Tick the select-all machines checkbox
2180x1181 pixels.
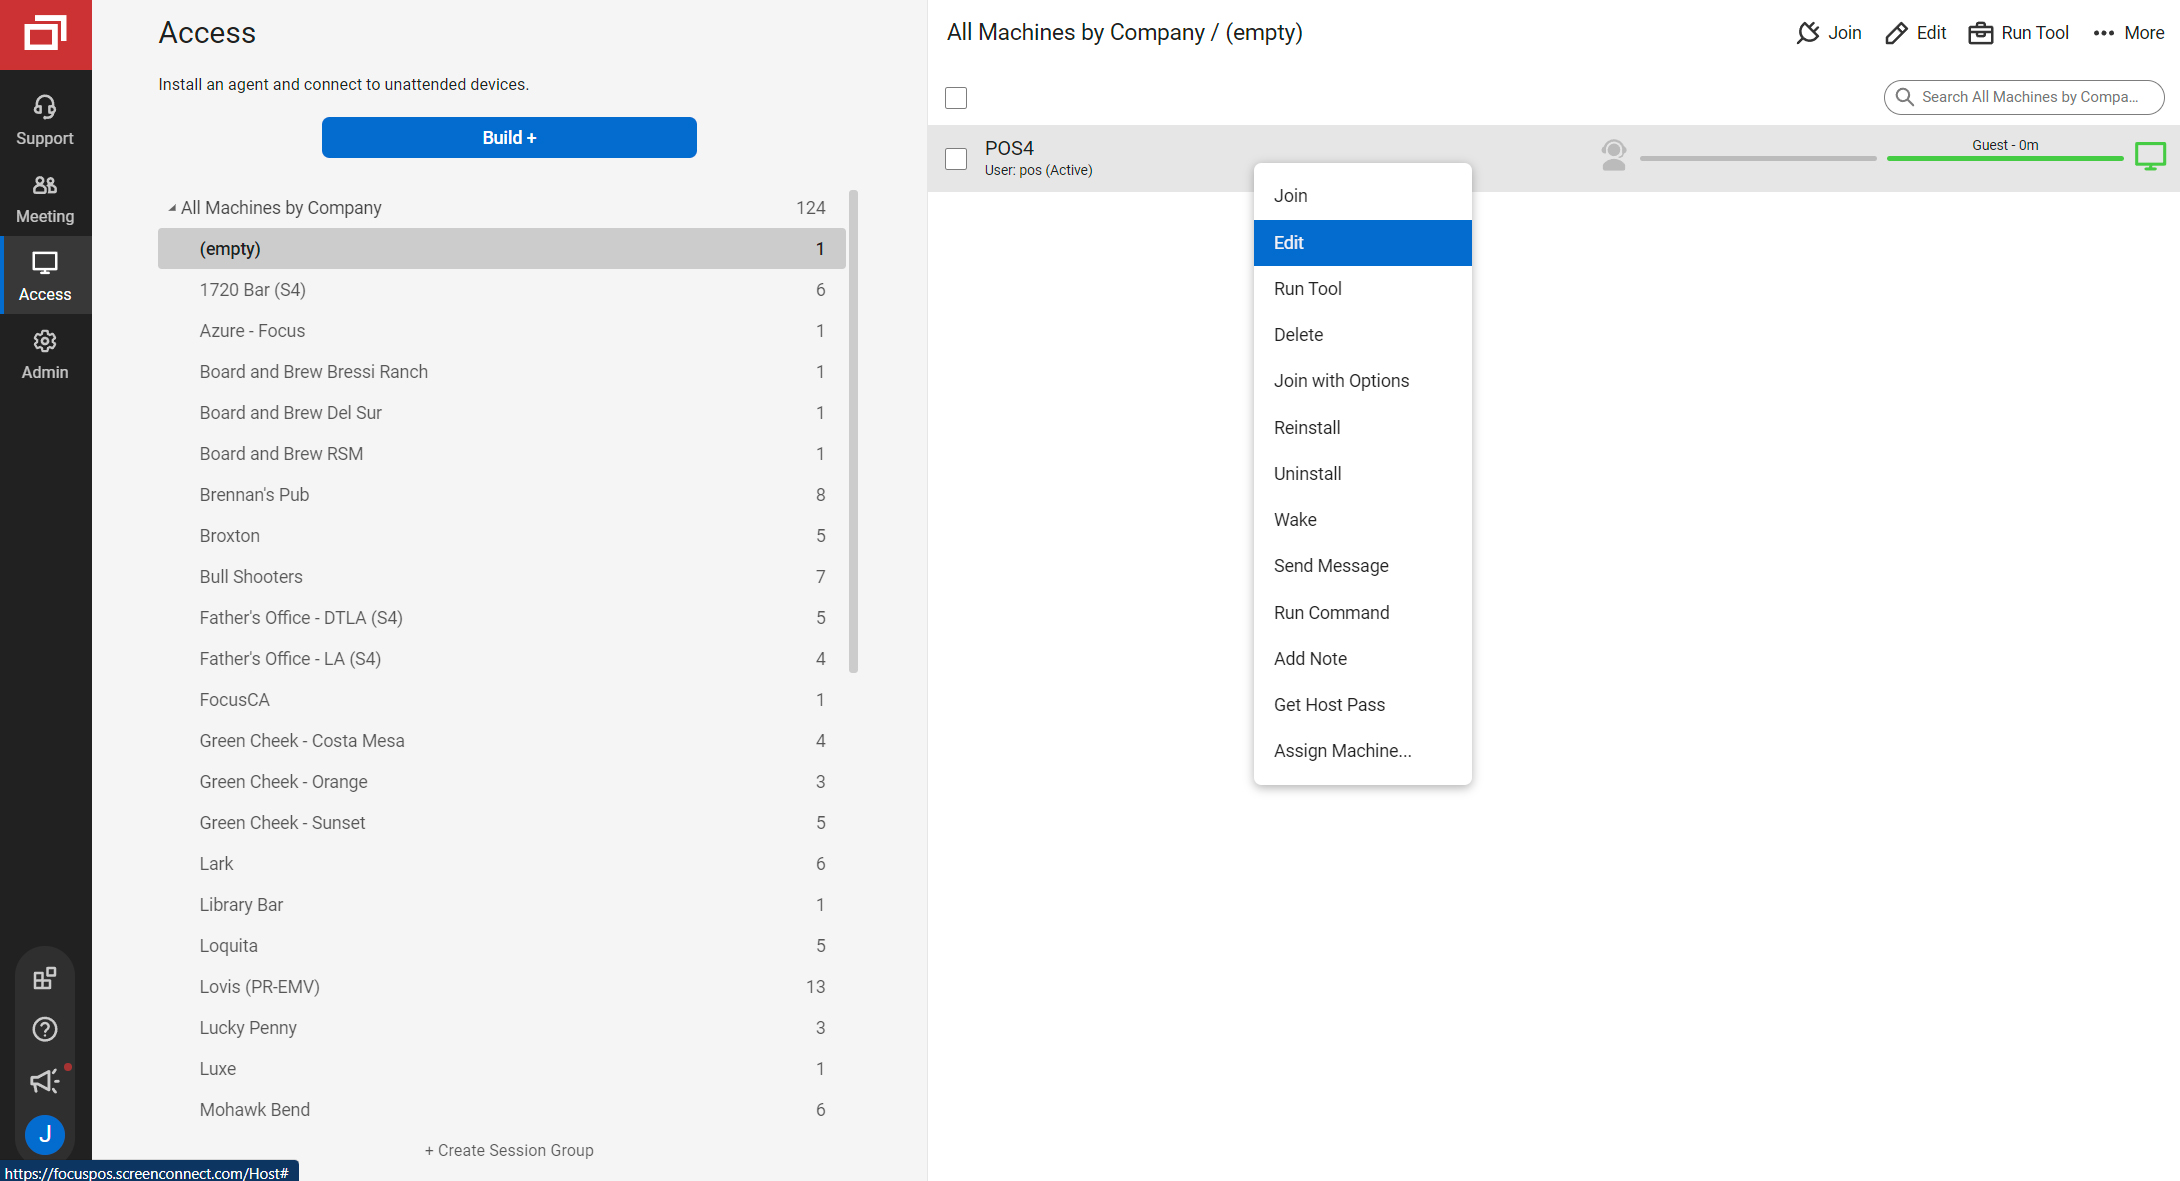coord(956,98)
